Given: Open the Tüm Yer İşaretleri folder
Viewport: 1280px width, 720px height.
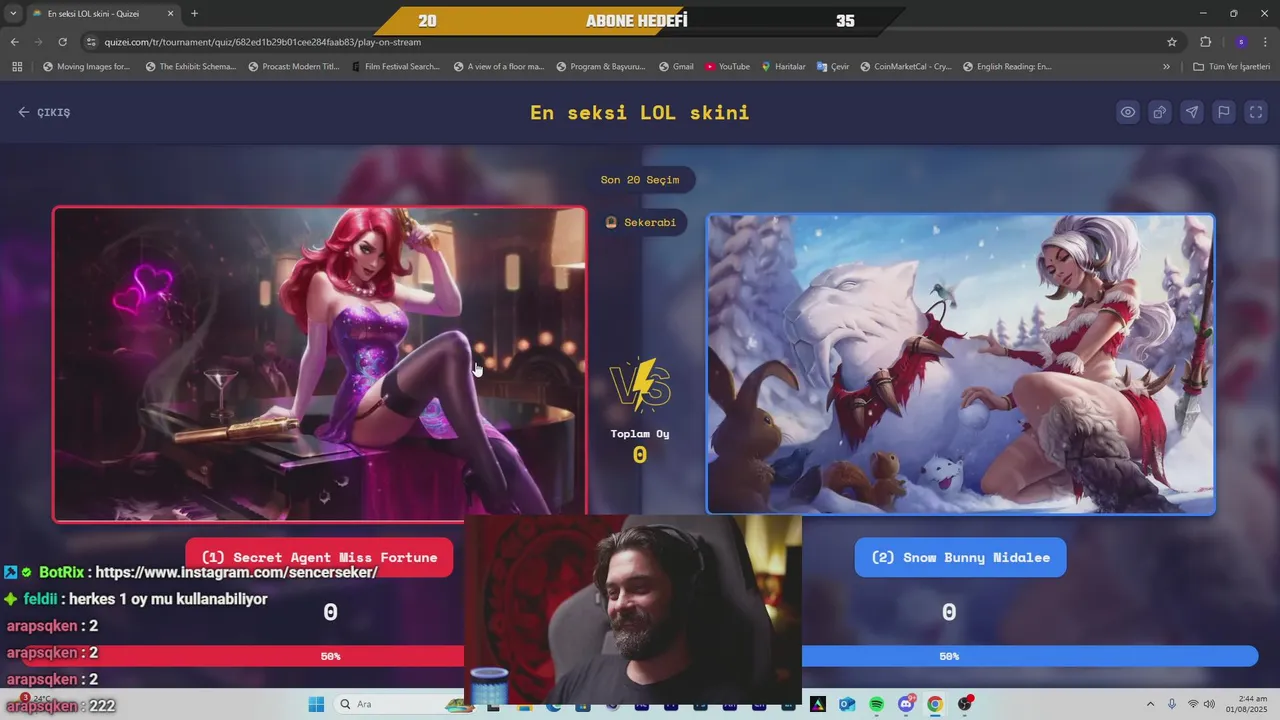Looking at the screenshot, I should (x=1231, y=67).
